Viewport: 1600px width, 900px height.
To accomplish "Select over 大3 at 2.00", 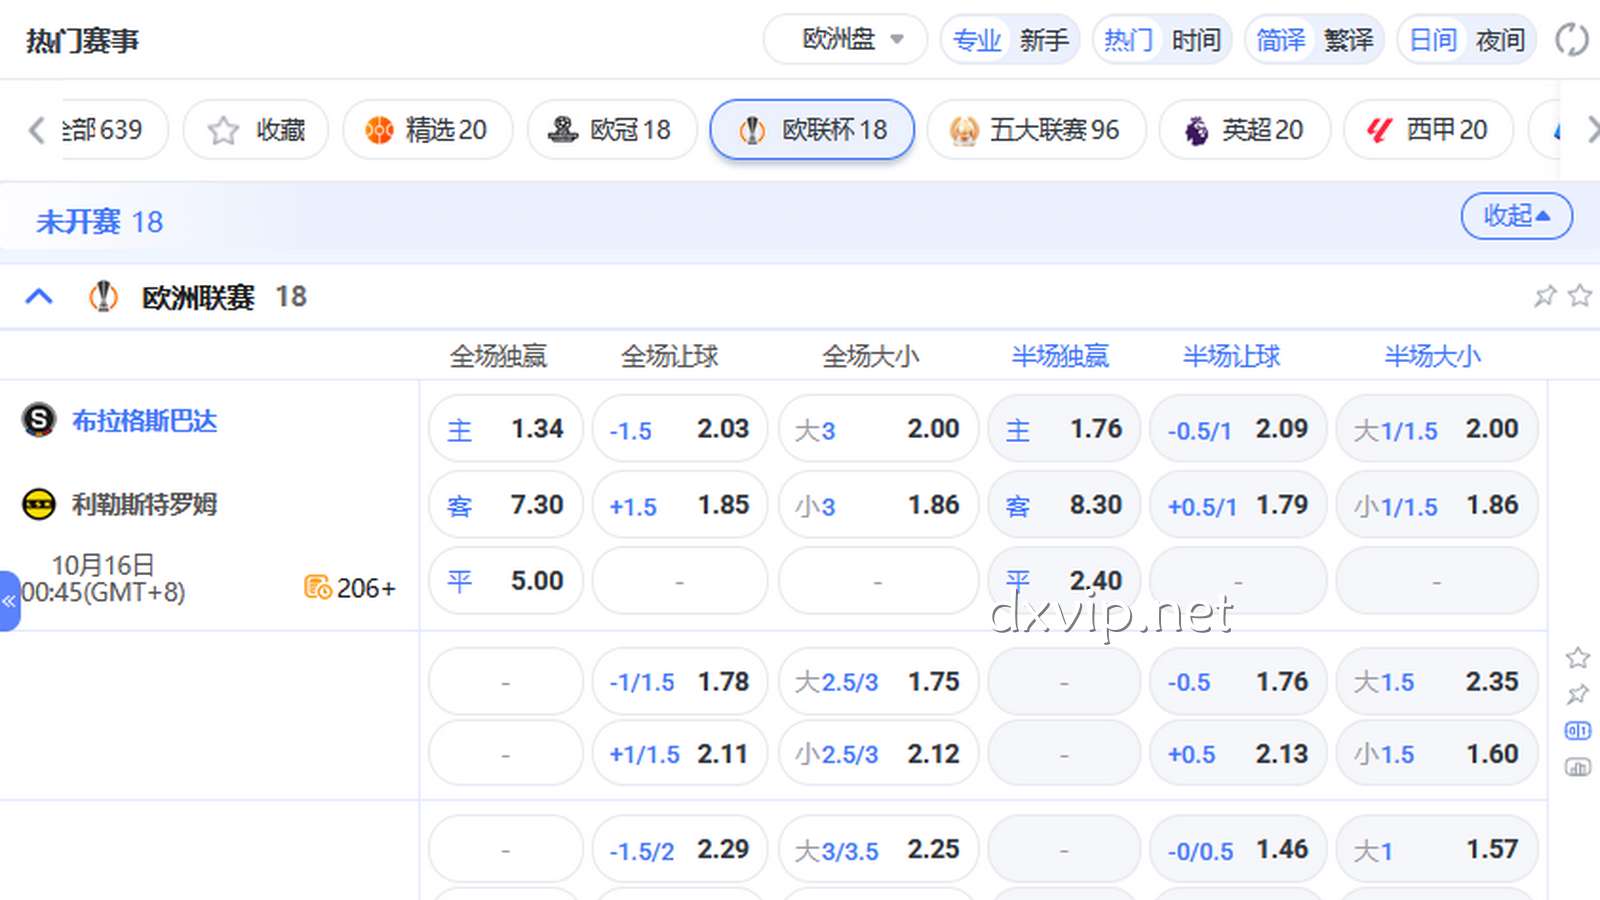I will (878, 429).
